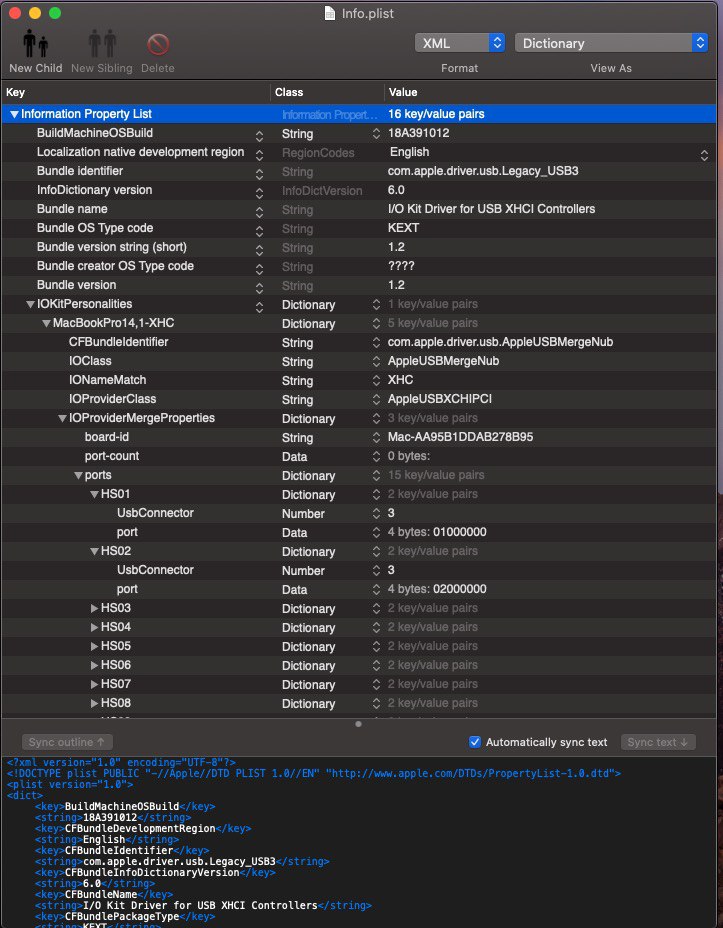Image resolution: width=723 pixels, height=928 pixels.
Task: Select the IONameMatch row
Action: tap(359, 380)
